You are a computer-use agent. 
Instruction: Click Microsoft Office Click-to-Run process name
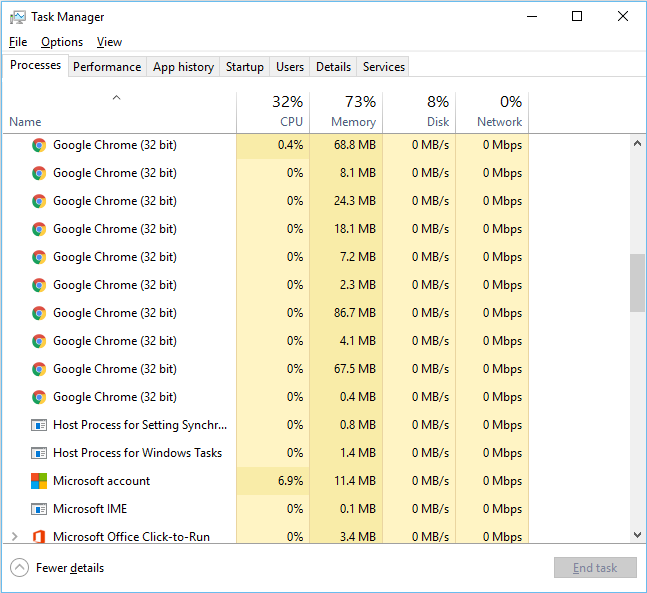point(131,536)
